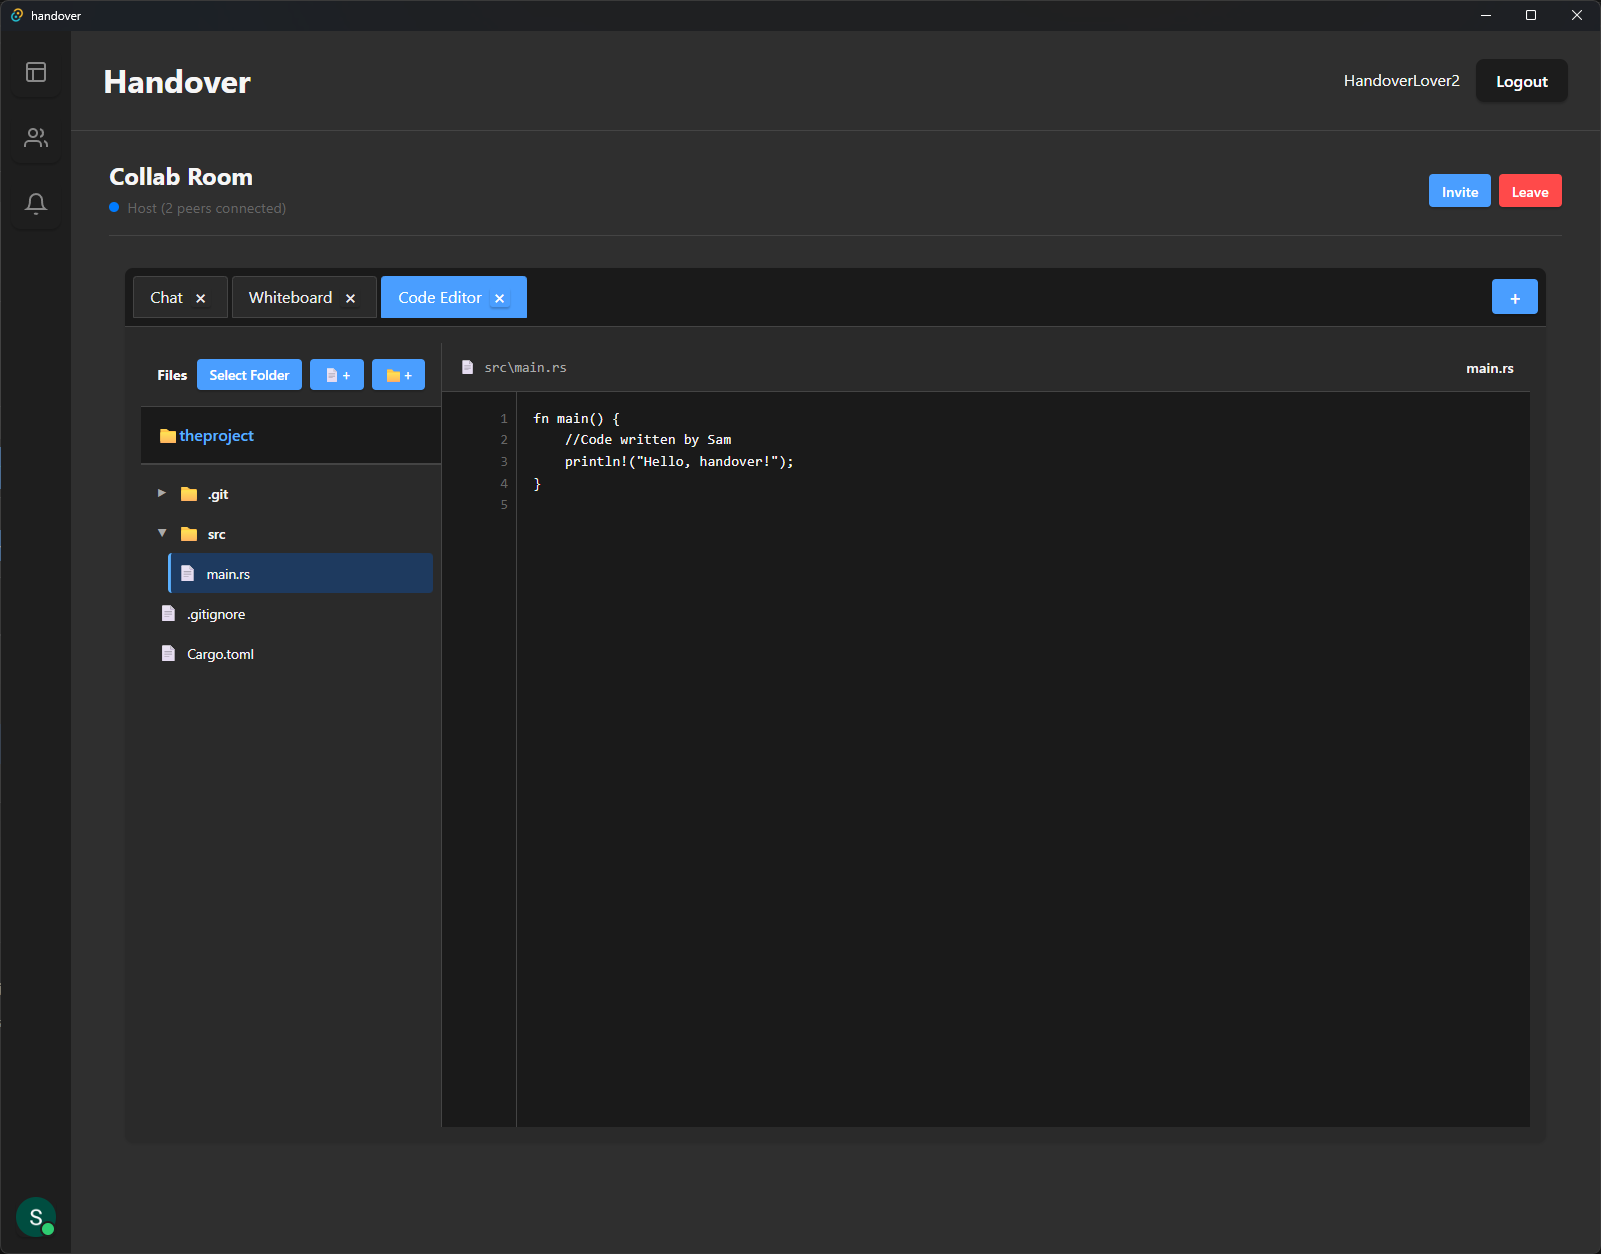Click the theproject root folder entry
The image size is (1601, 1254).
click(x=216, y=435)
